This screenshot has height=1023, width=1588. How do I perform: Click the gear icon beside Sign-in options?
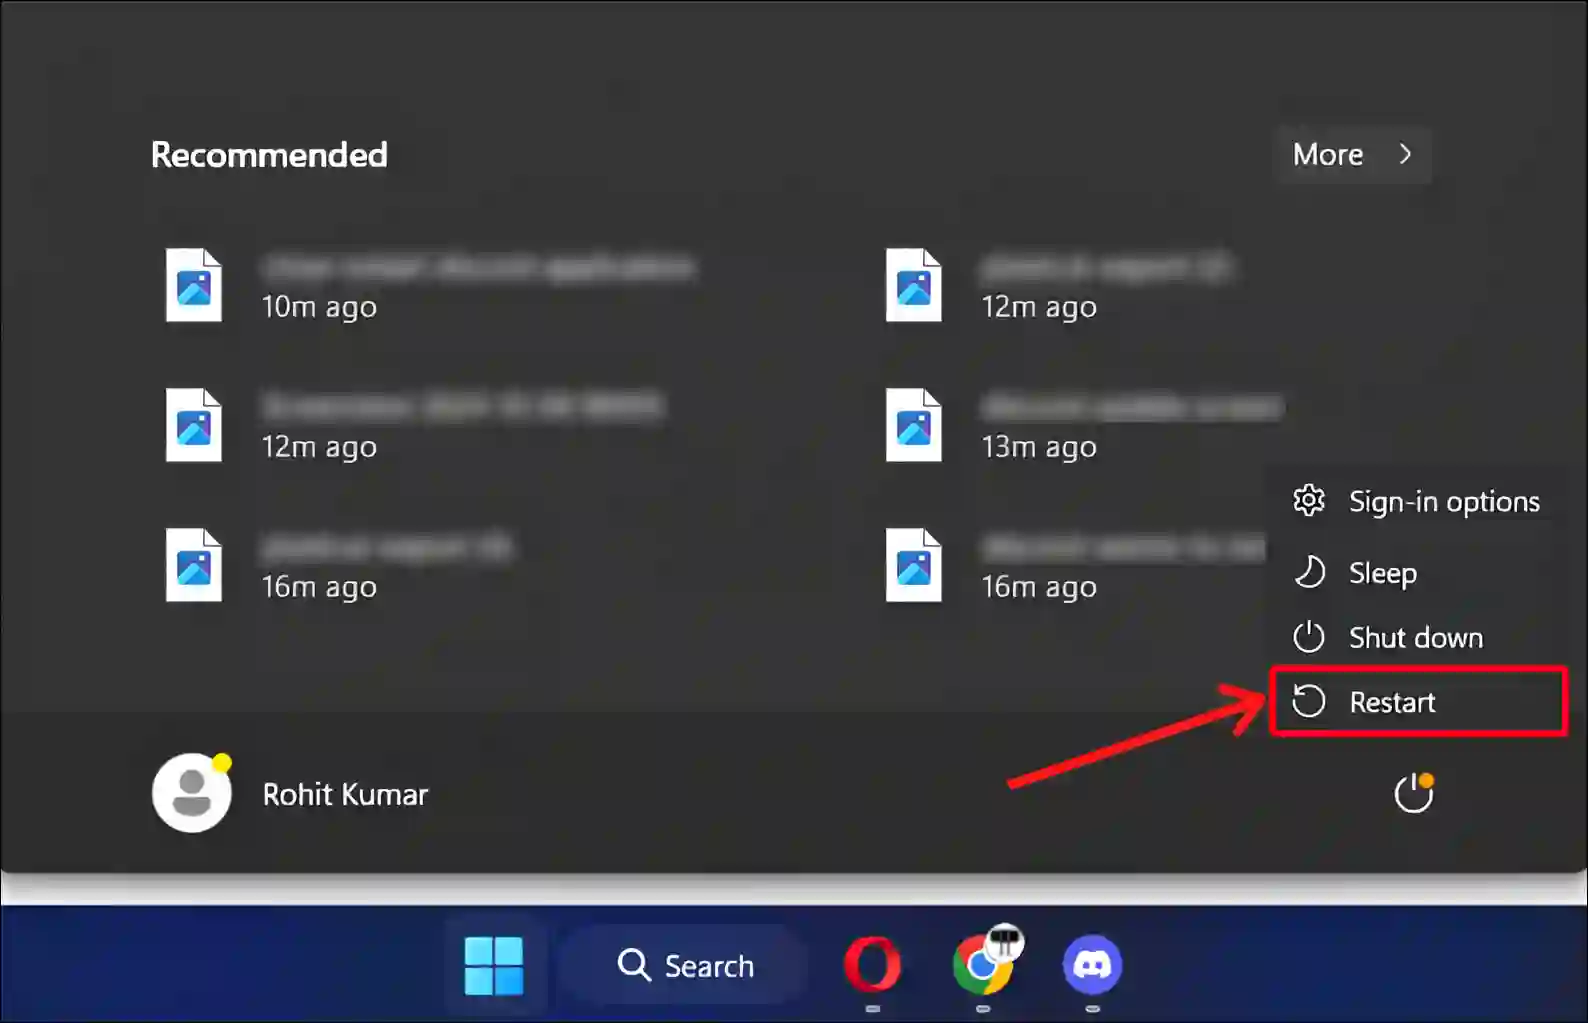1309,500
